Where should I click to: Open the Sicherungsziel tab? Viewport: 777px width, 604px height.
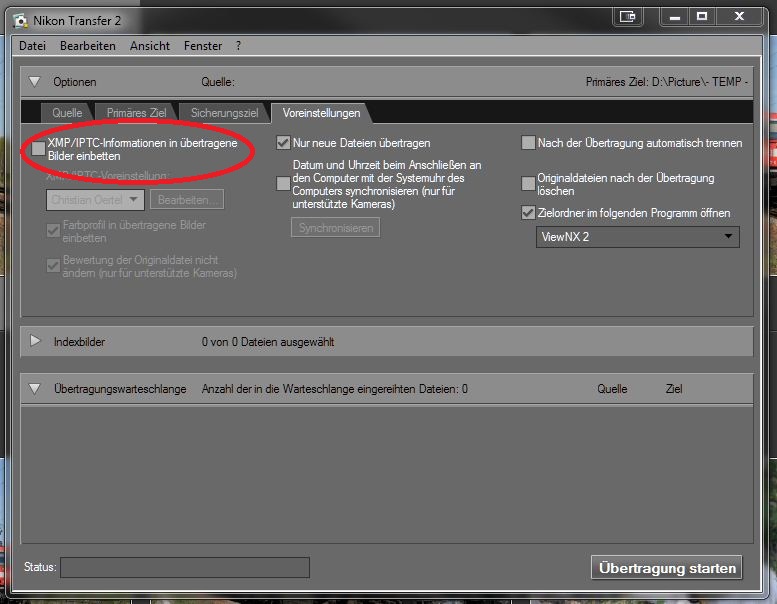tap(224, 113)
